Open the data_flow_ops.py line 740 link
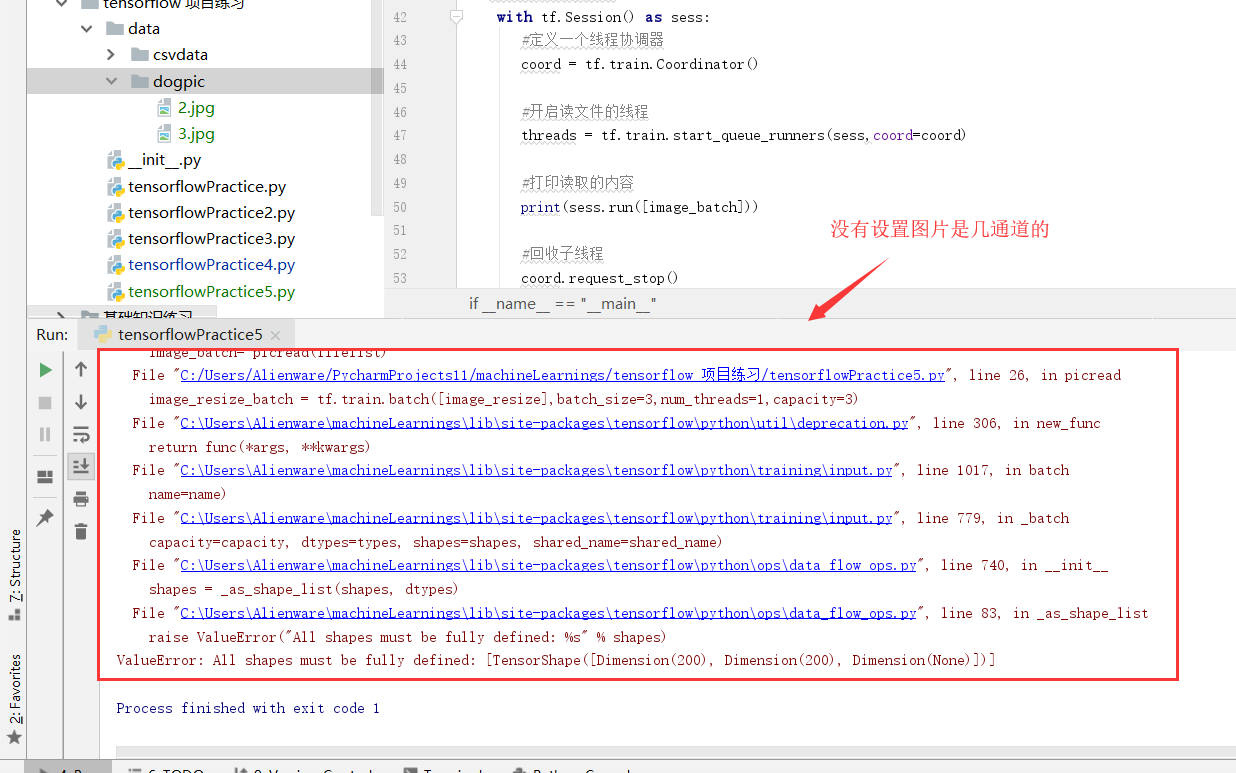This screenshot has width=1236, height=773. click(x=548, y=565)
